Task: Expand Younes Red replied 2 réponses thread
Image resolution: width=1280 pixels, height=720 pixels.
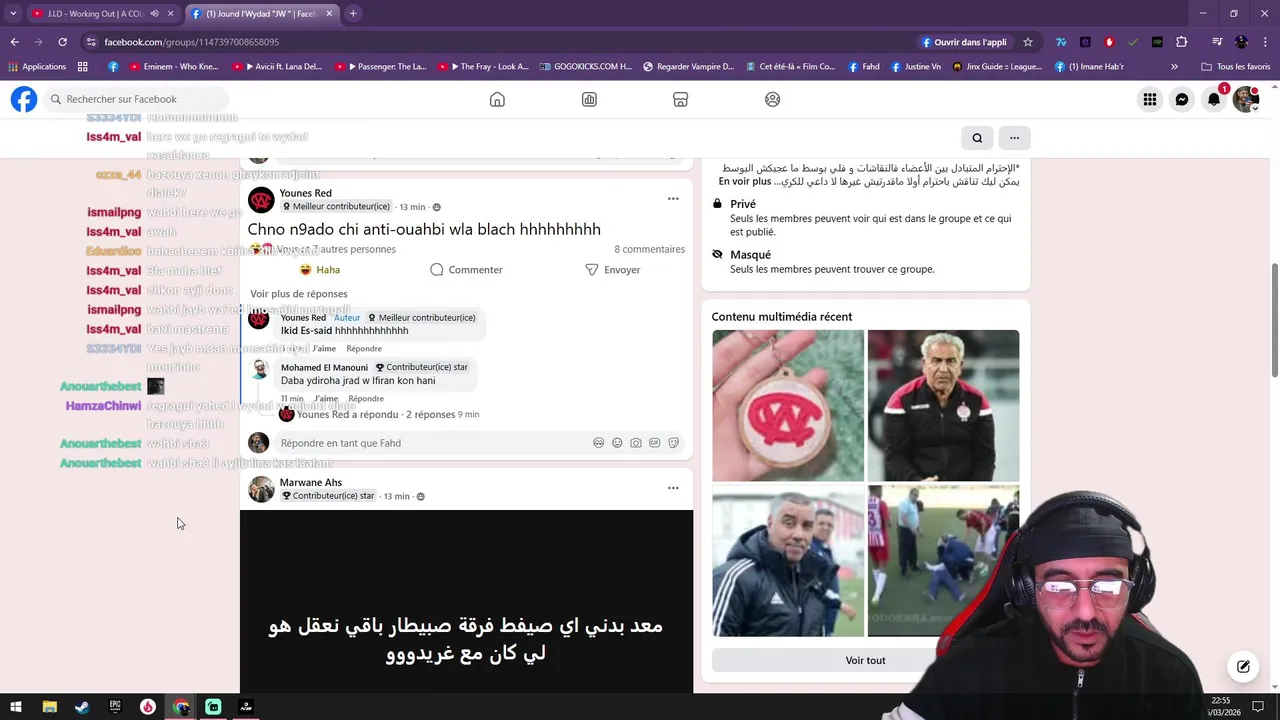Action: [388, 414]
